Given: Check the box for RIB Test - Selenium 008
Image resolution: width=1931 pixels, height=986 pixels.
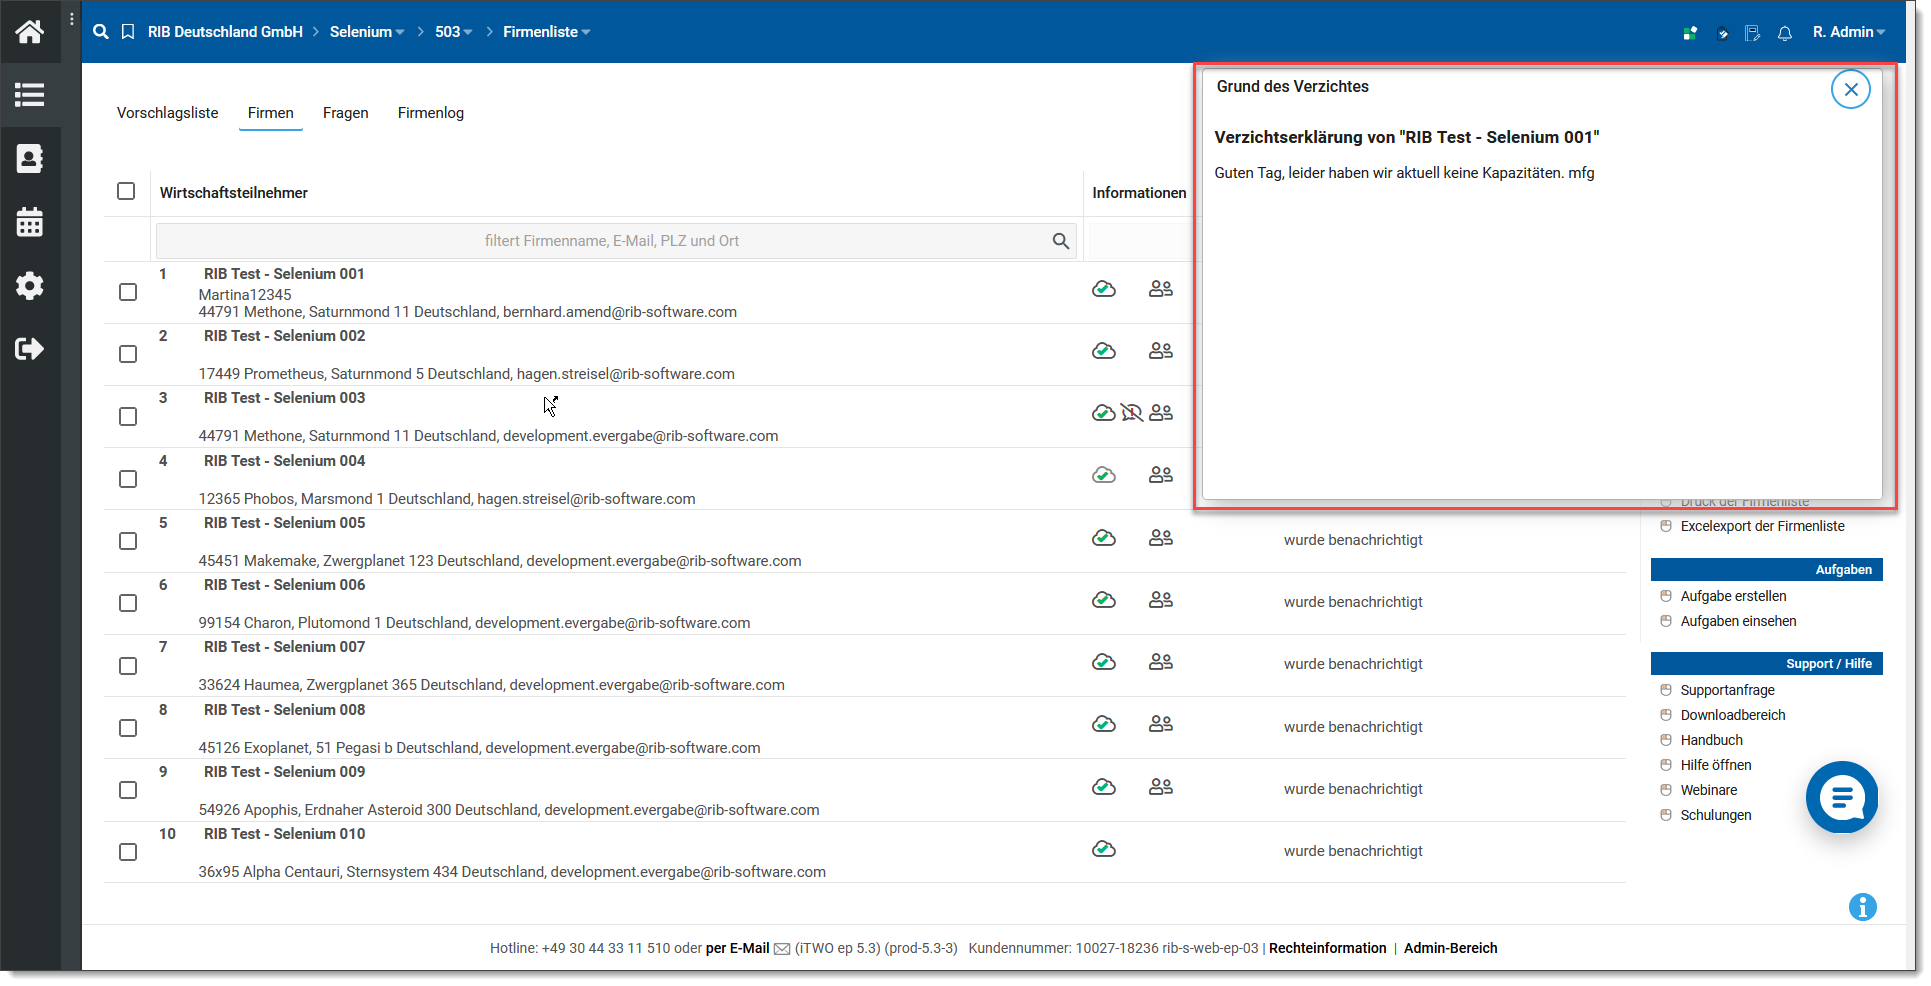Looking at the screenshot, I should tap(128, 728).
